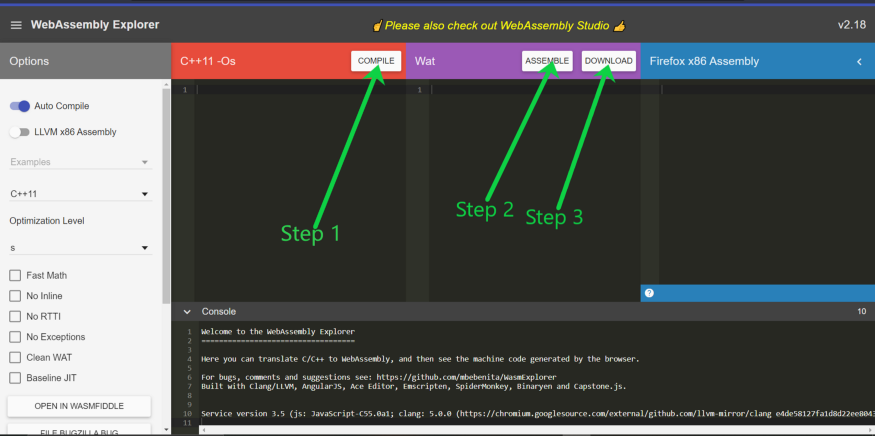This screenshot has height=436, width=875.
Task: Collapse the Firefox x86 Assembly panel chevron
Action: coord(859,61)
